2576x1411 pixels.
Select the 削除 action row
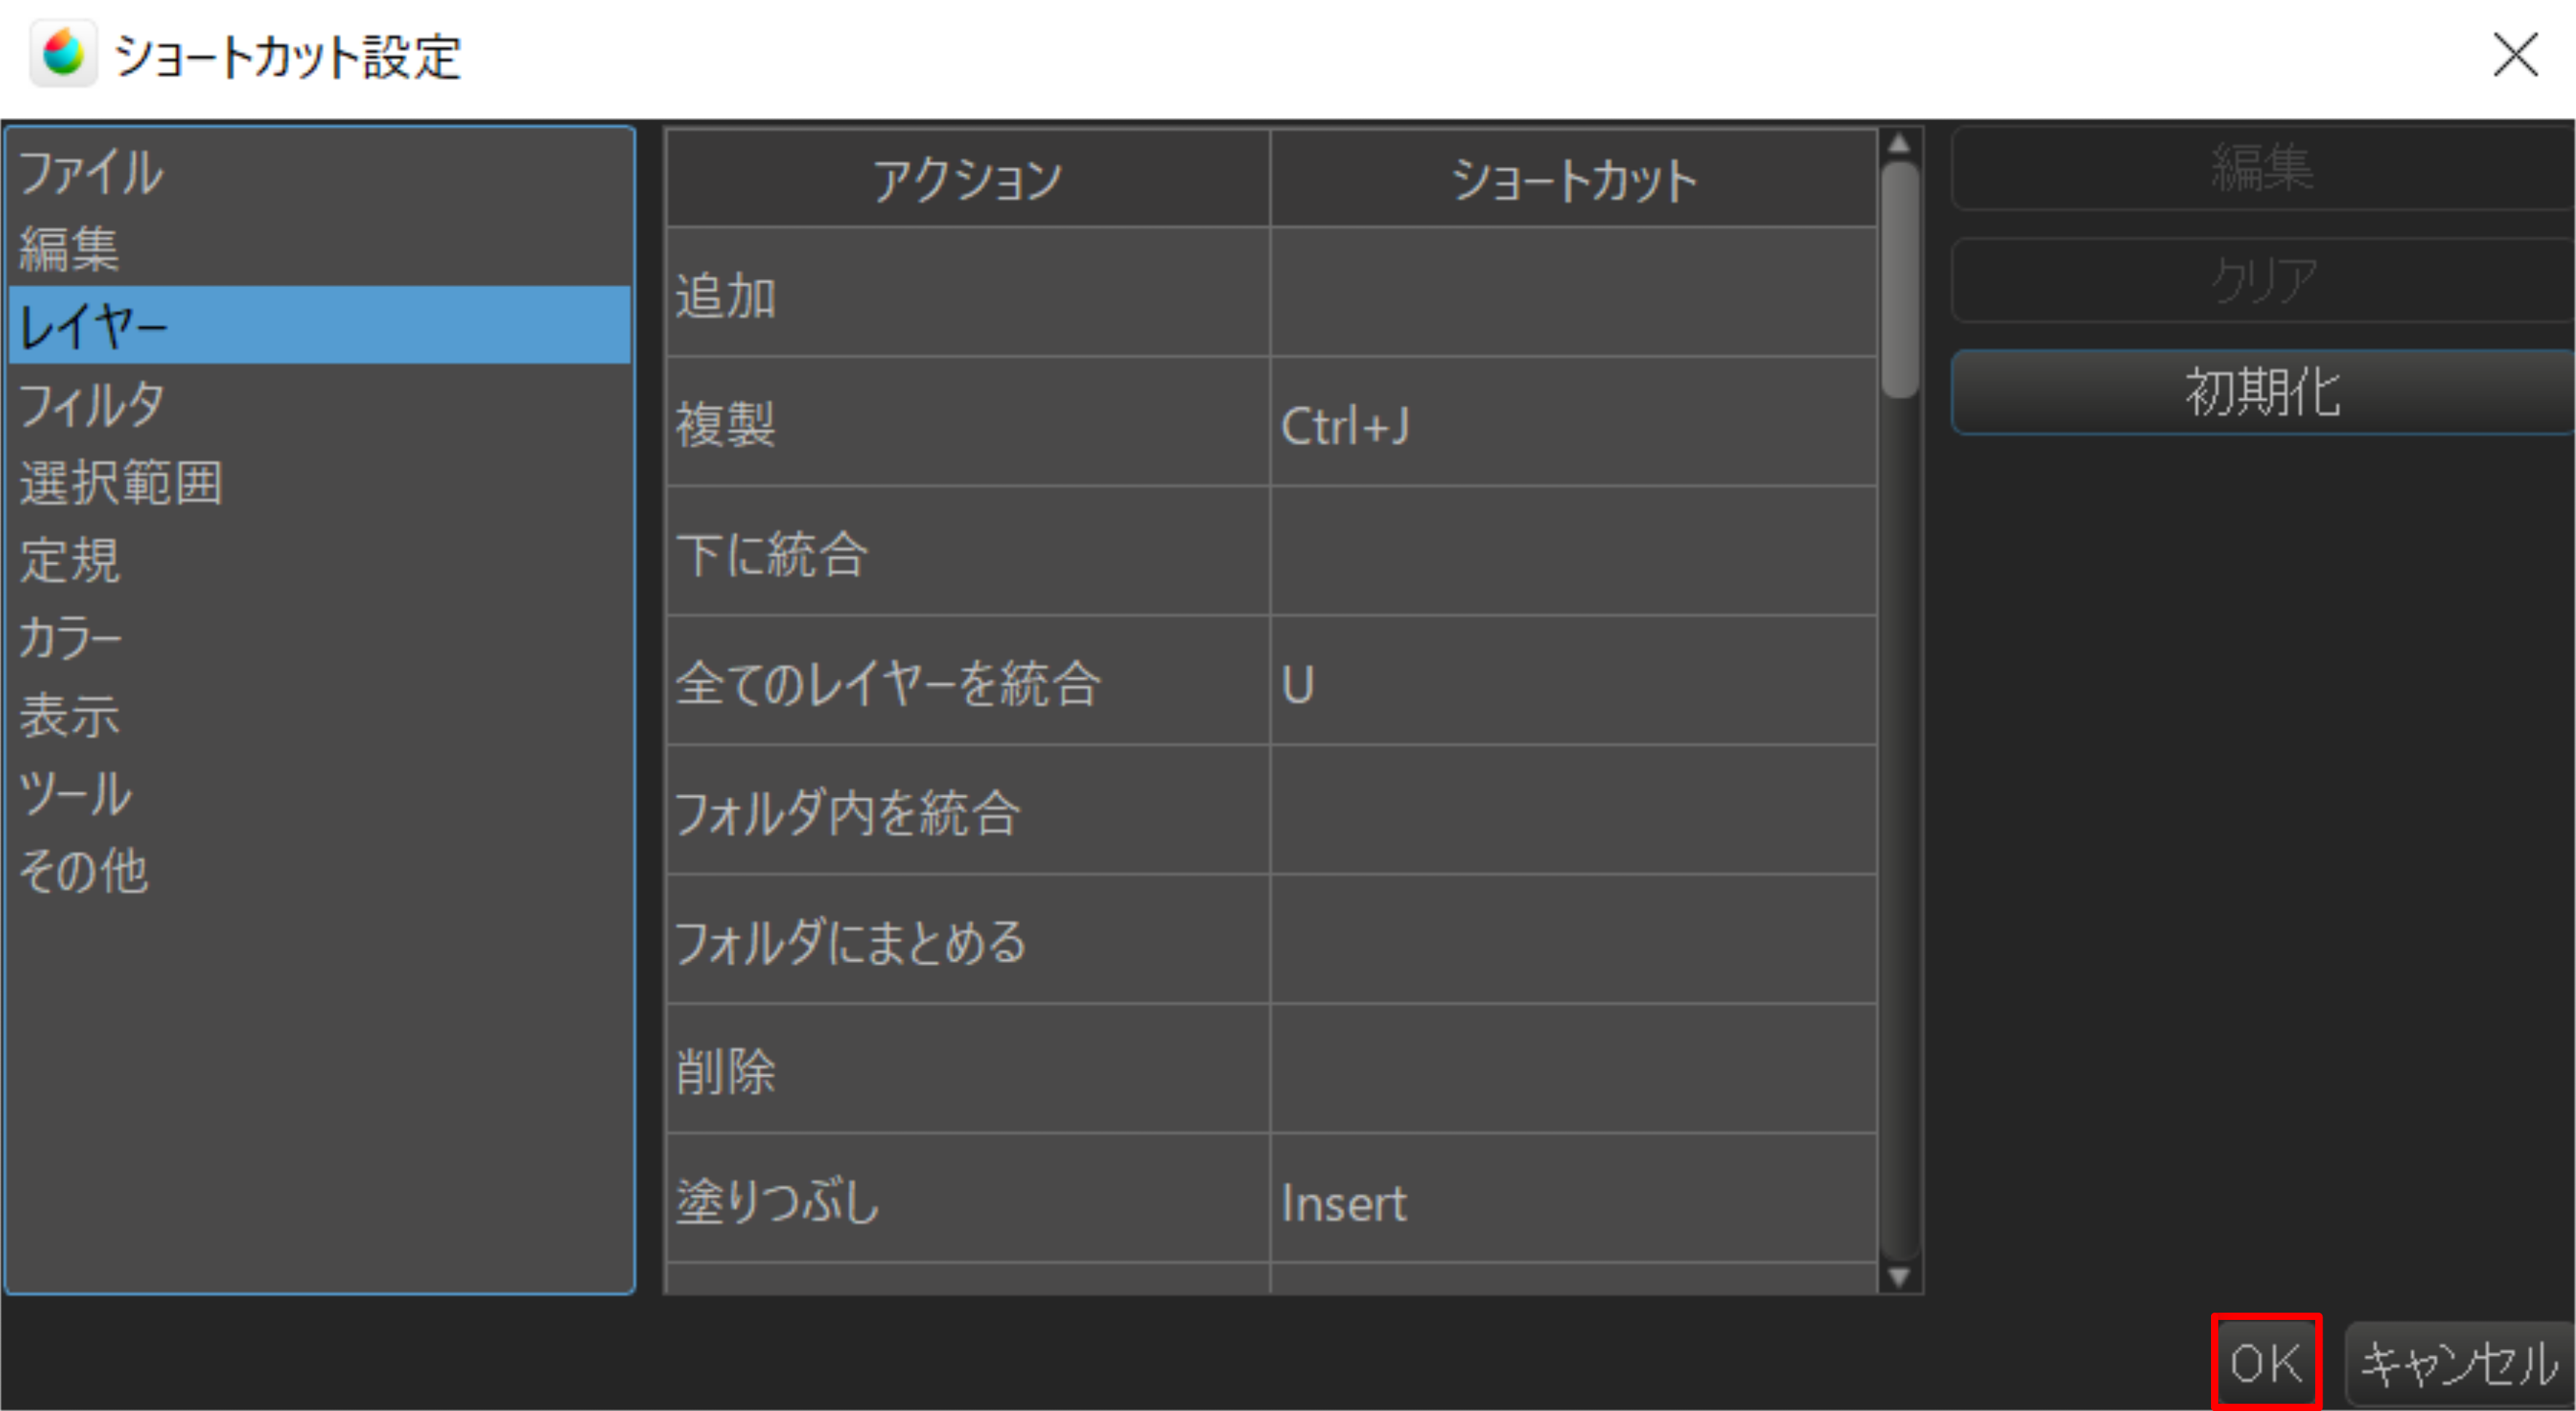1272,1069
